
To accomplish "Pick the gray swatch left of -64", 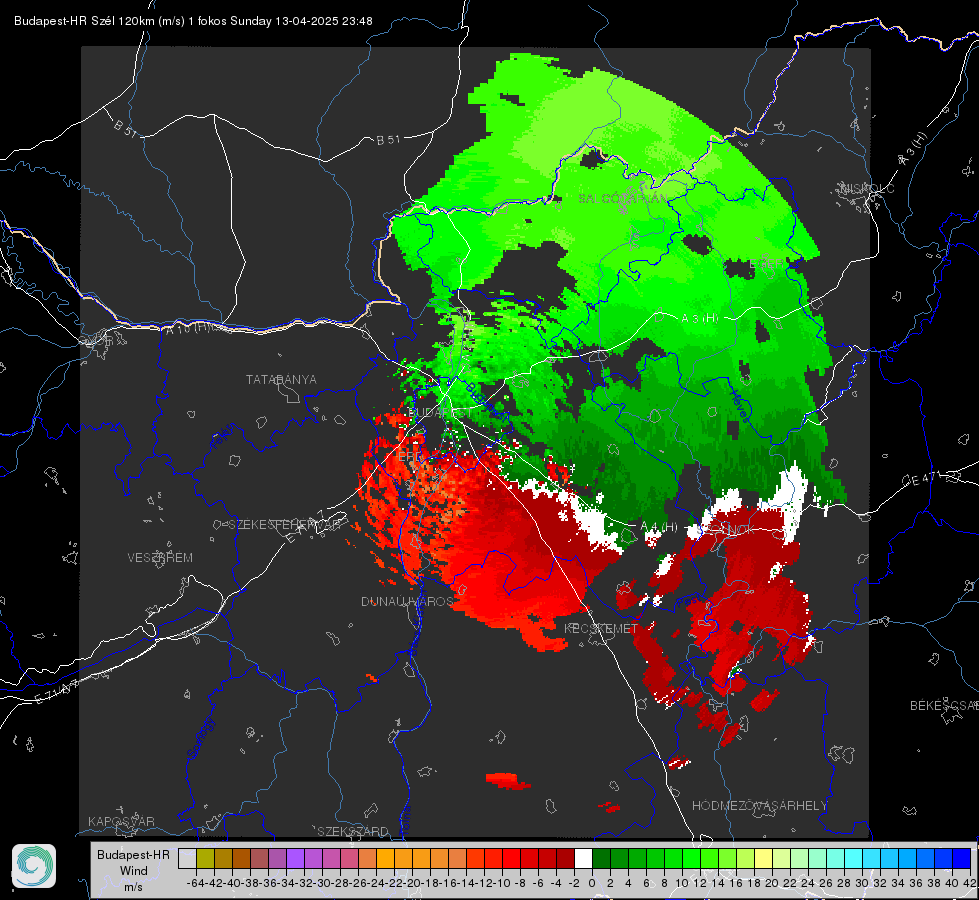I will pos(187,858).
